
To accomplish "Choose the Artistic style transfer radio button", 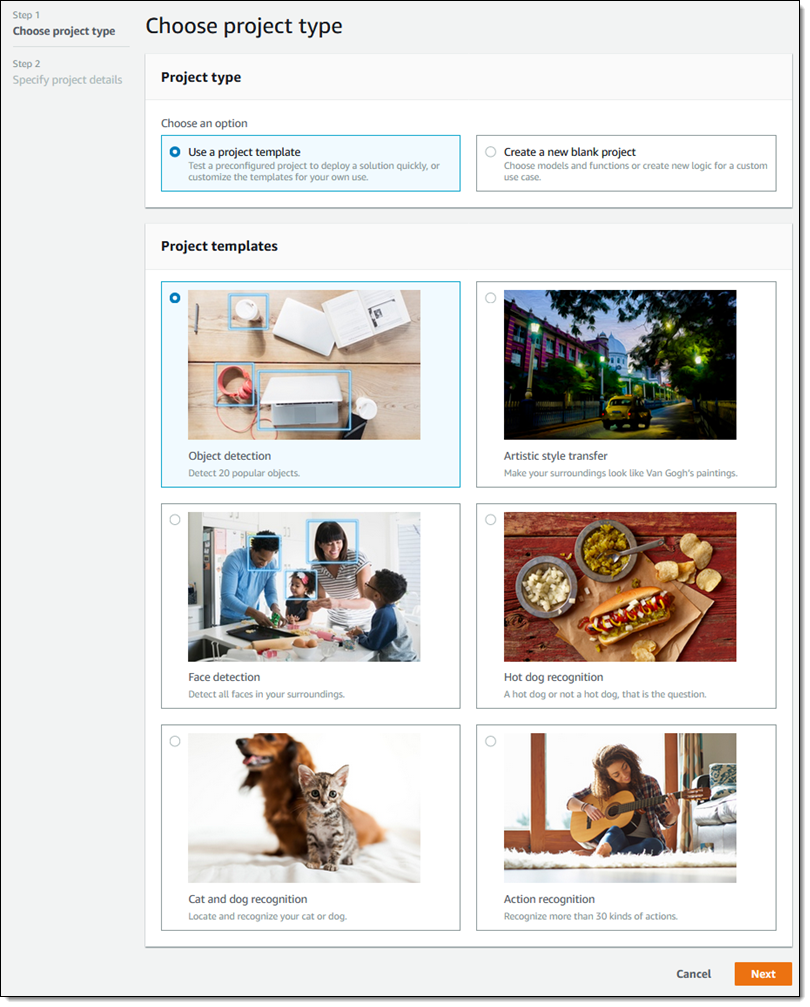I will 491,298.
